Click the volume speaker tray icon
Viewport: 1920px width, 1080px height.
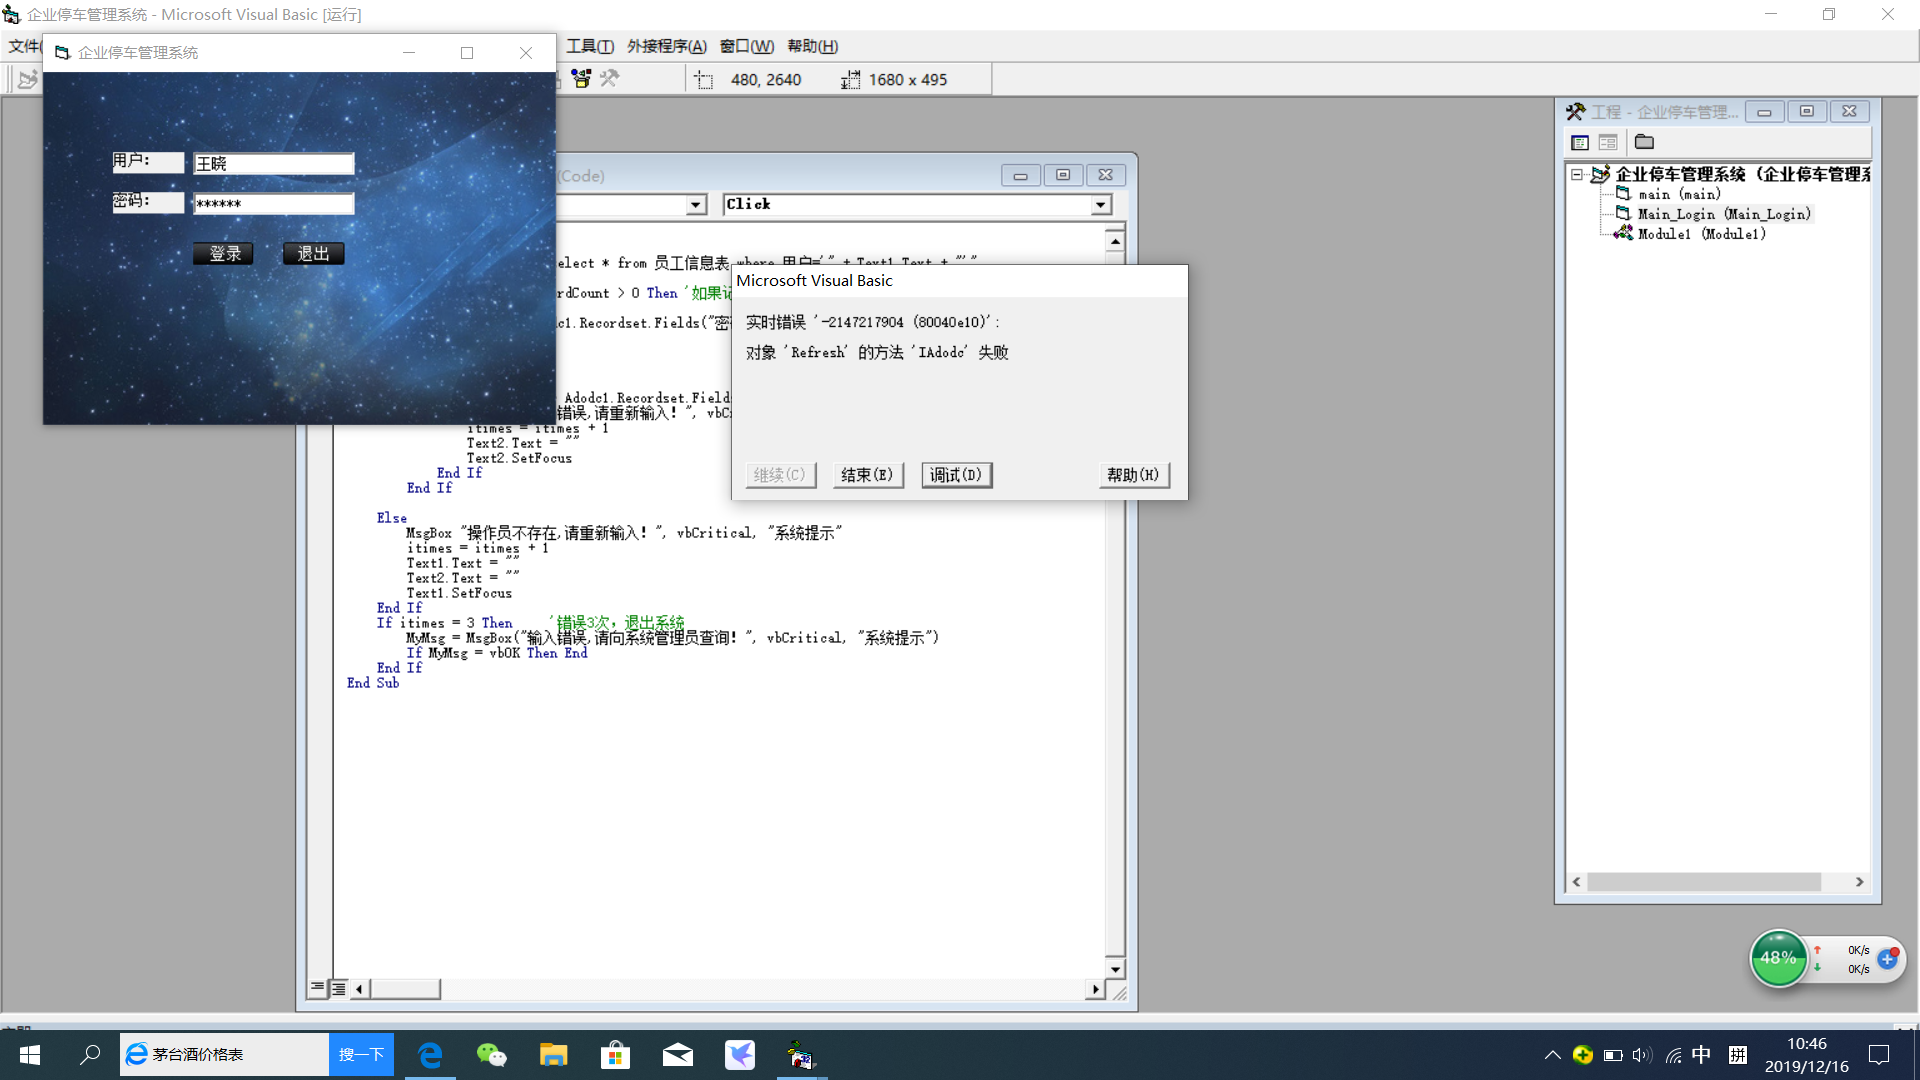click(1642, 1055)
